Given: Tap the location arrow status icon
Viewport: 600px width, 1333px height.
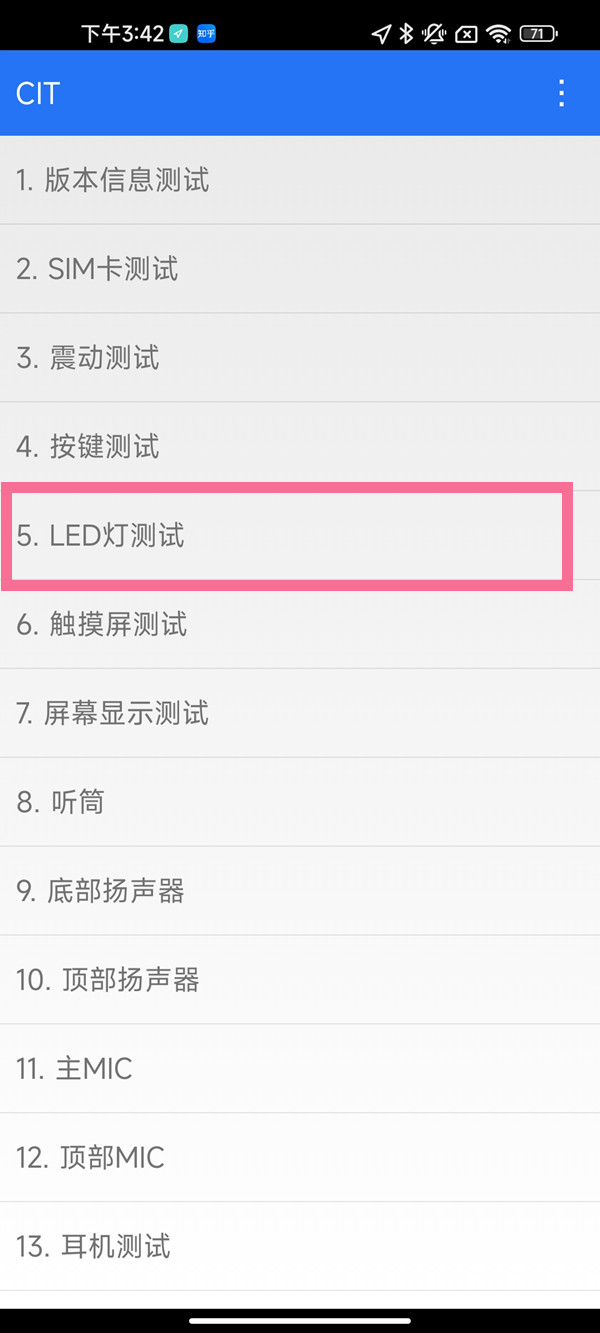Looking at the screenshot, I should click(x=381, y=34).
